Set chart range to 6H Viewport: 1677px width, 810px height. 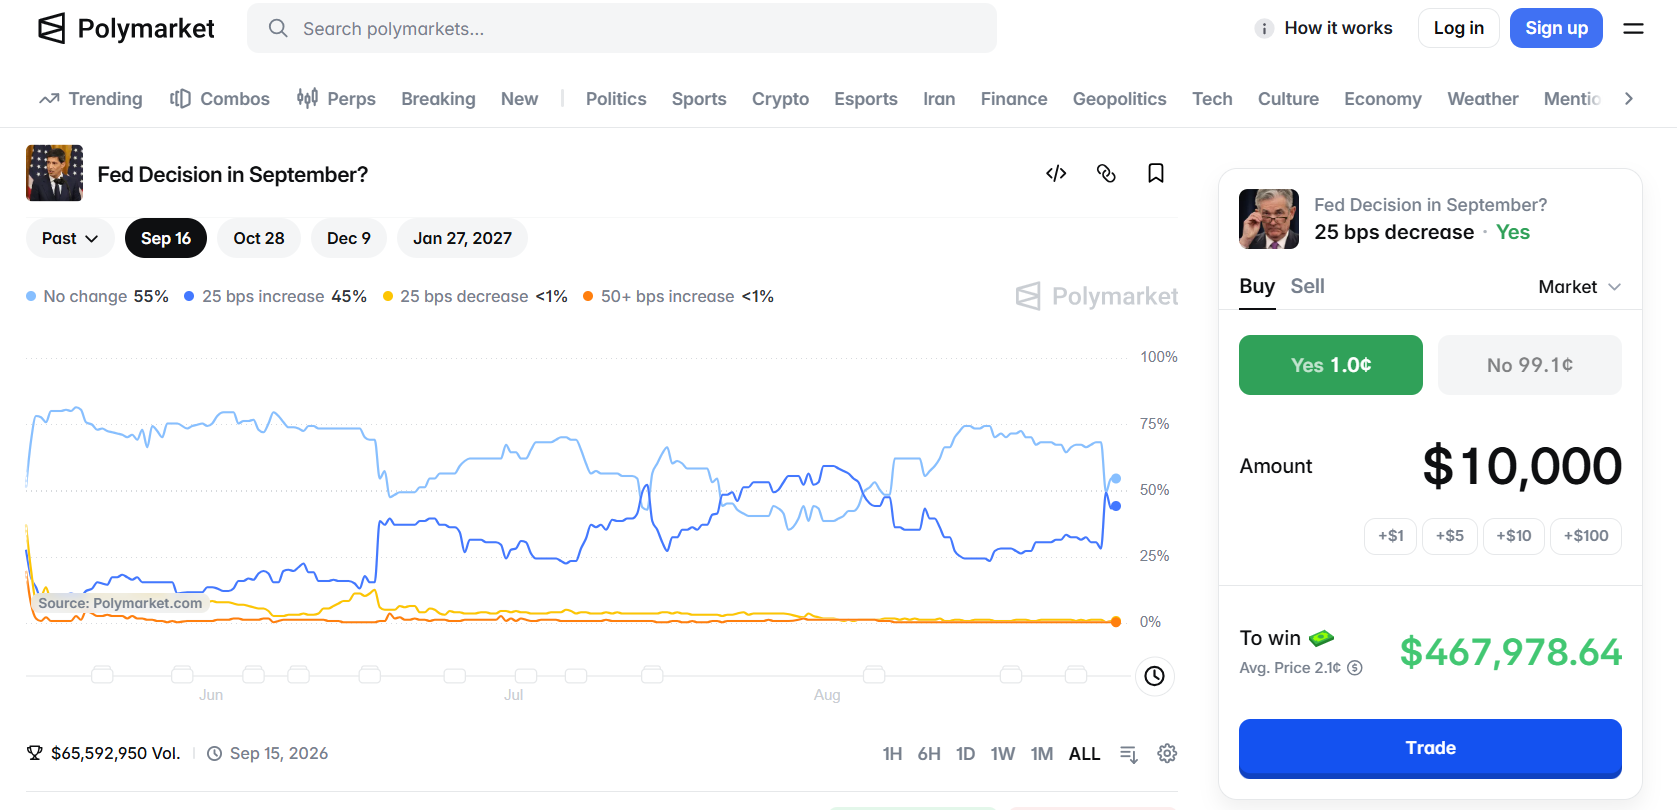929,754
